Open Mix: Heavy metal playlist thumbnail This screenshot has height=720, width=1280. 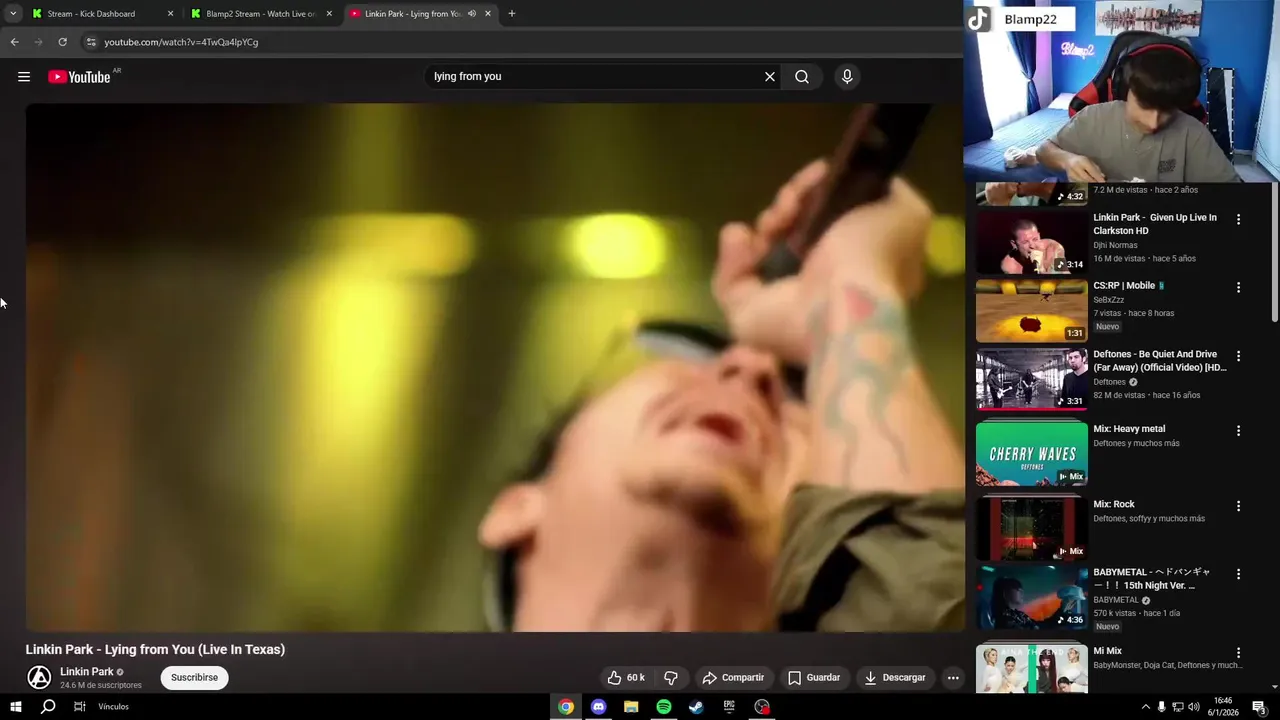pyautogui.click(x=1032, y=454)
